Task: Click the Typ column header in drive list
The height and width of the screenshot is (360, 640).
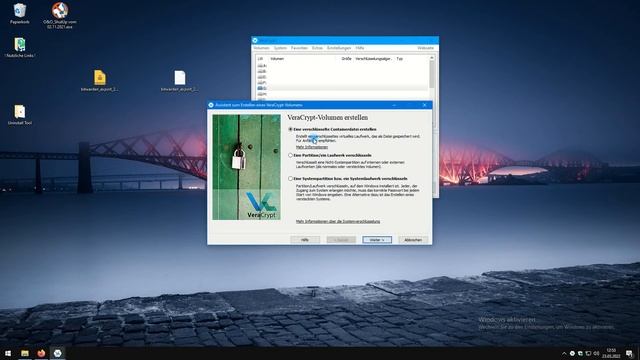Action: (400, 59)
